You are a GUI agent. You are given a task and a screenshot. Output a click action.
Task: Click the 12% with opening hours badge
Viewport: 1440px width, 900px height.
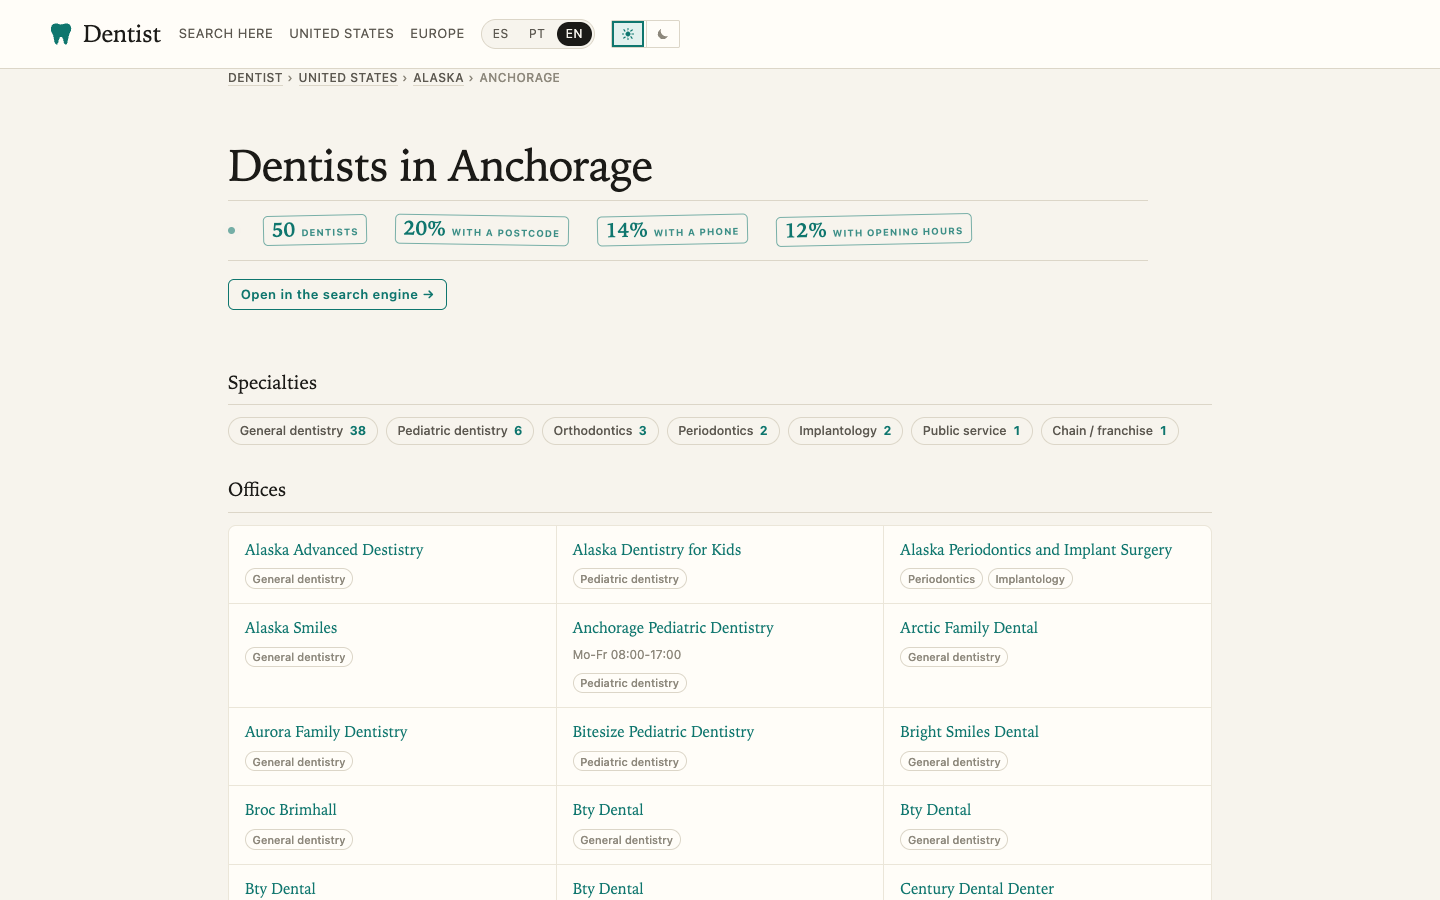pyautogui.click(x=874, y=230)
